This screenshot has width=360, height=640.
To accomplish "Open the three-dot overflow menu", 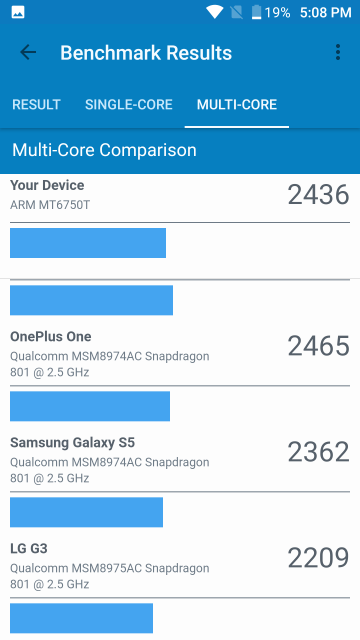I will coord(338,52).
